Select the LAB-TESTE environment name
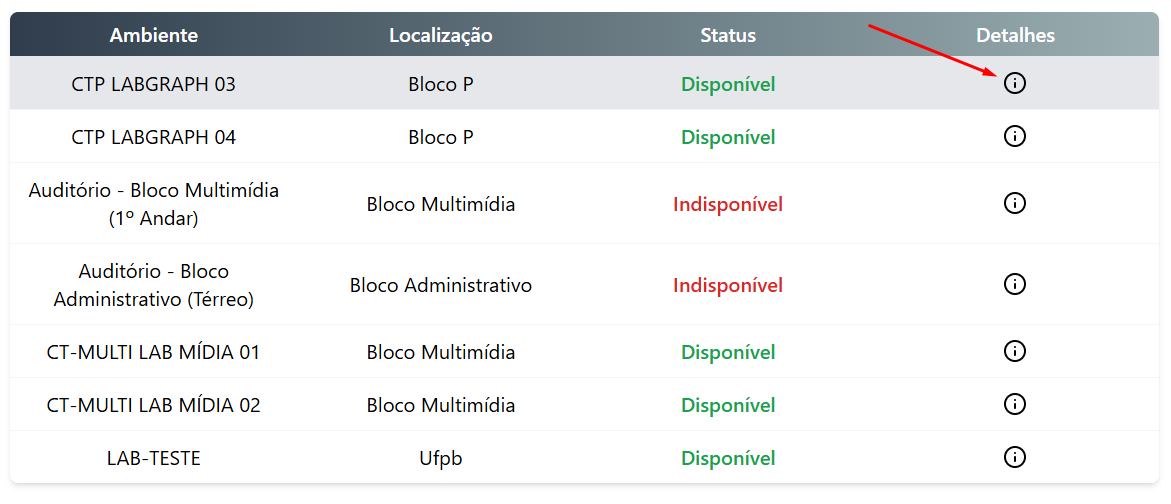This screenshot has width=1171, height=504. (x=154, y=458)
